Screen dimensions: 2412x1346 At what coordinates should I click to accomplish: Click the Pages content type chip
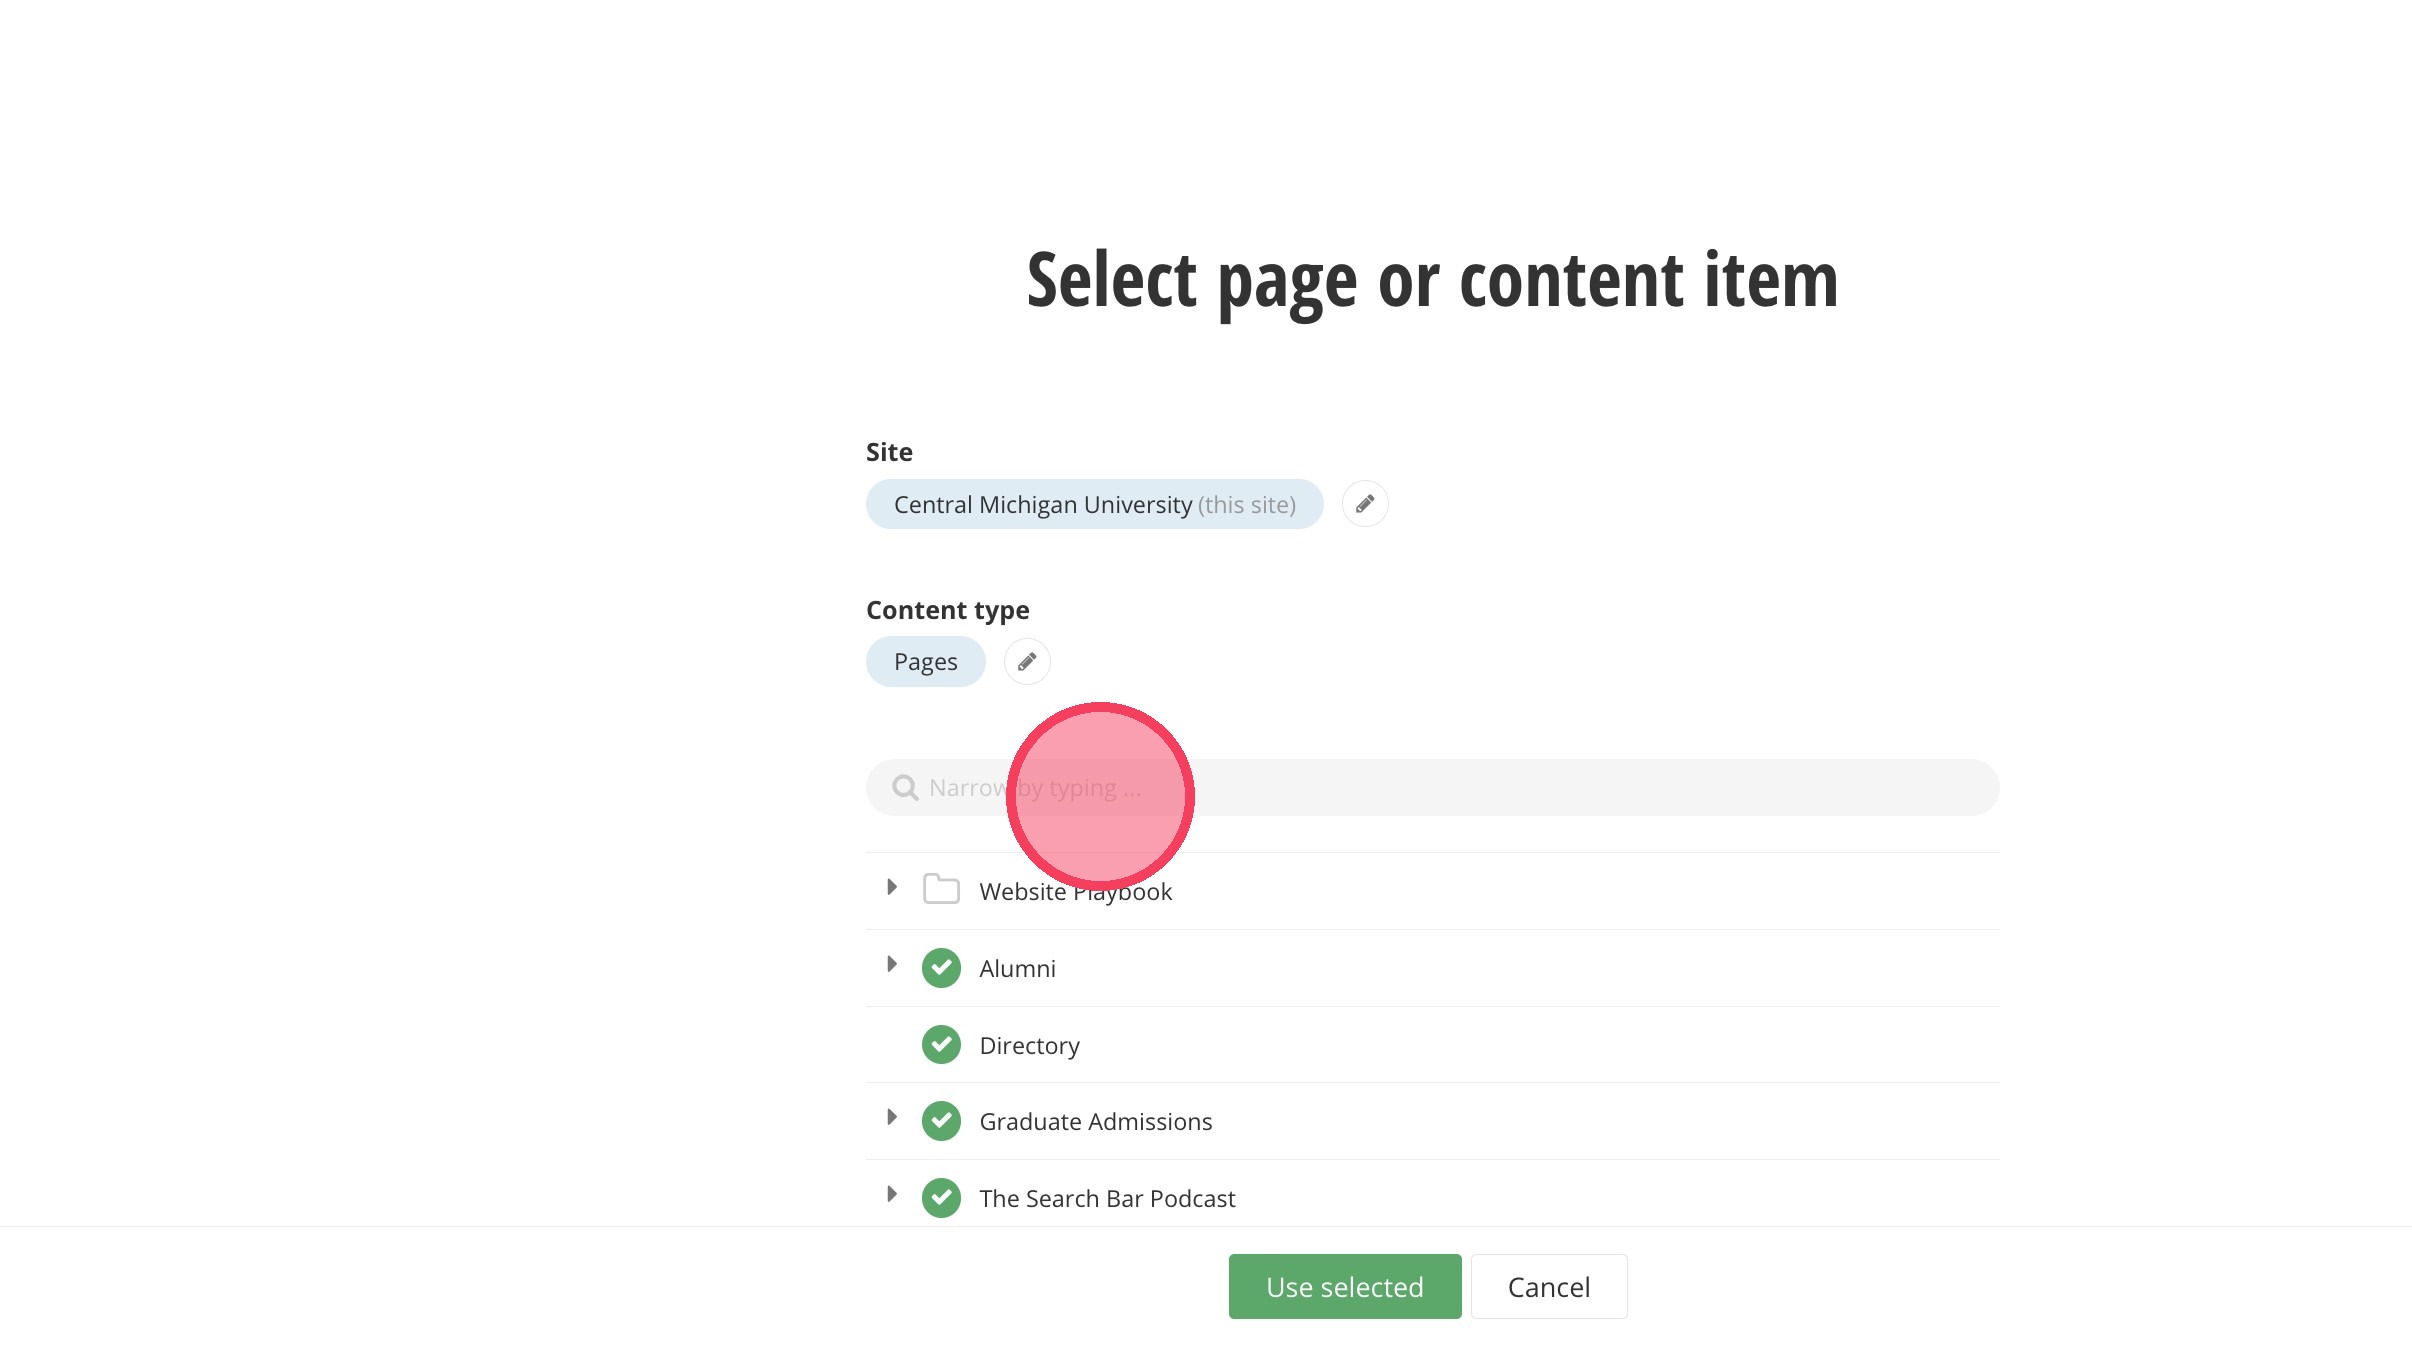(x=925, y=662)
